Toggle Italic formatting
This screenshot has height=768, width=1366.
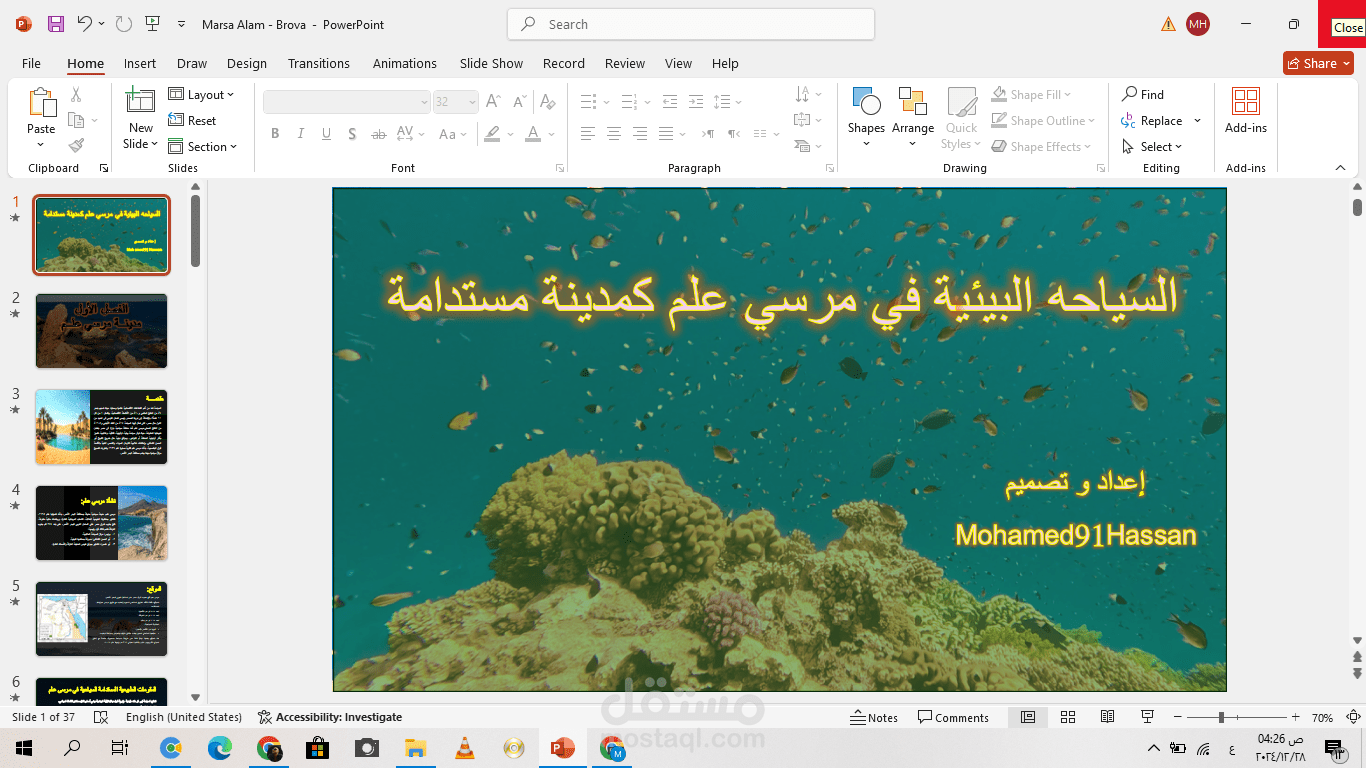[x=301, y=134]
